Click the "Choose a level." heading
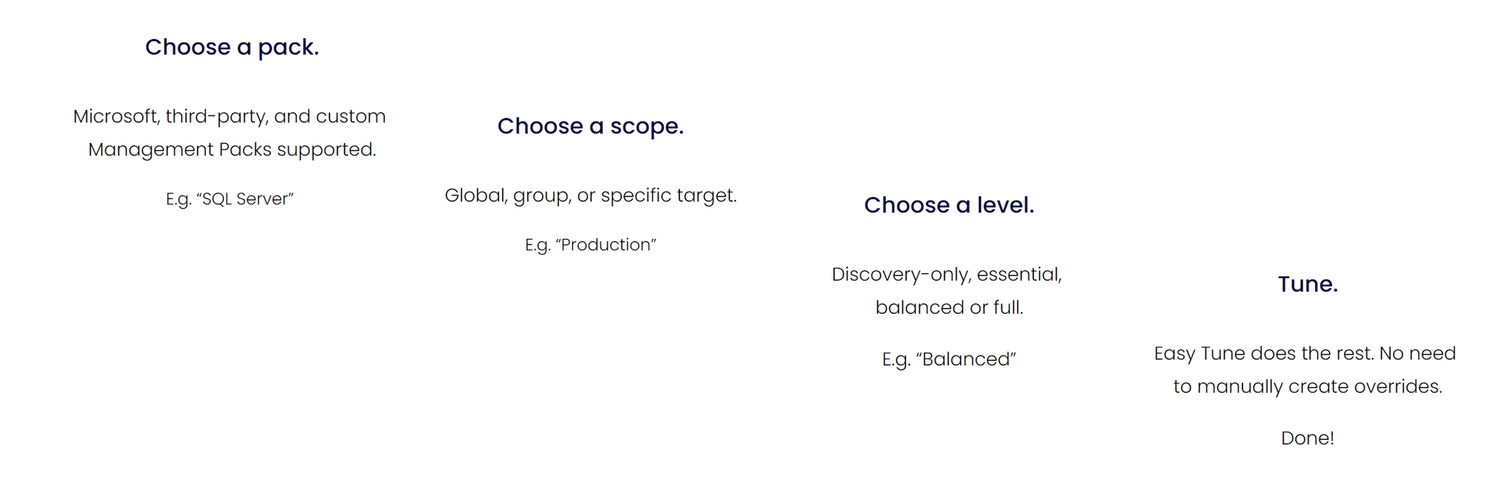Image resolution: width=1500 pixels, height=477 pixels. pyautogui.click(x=949, y=205)
